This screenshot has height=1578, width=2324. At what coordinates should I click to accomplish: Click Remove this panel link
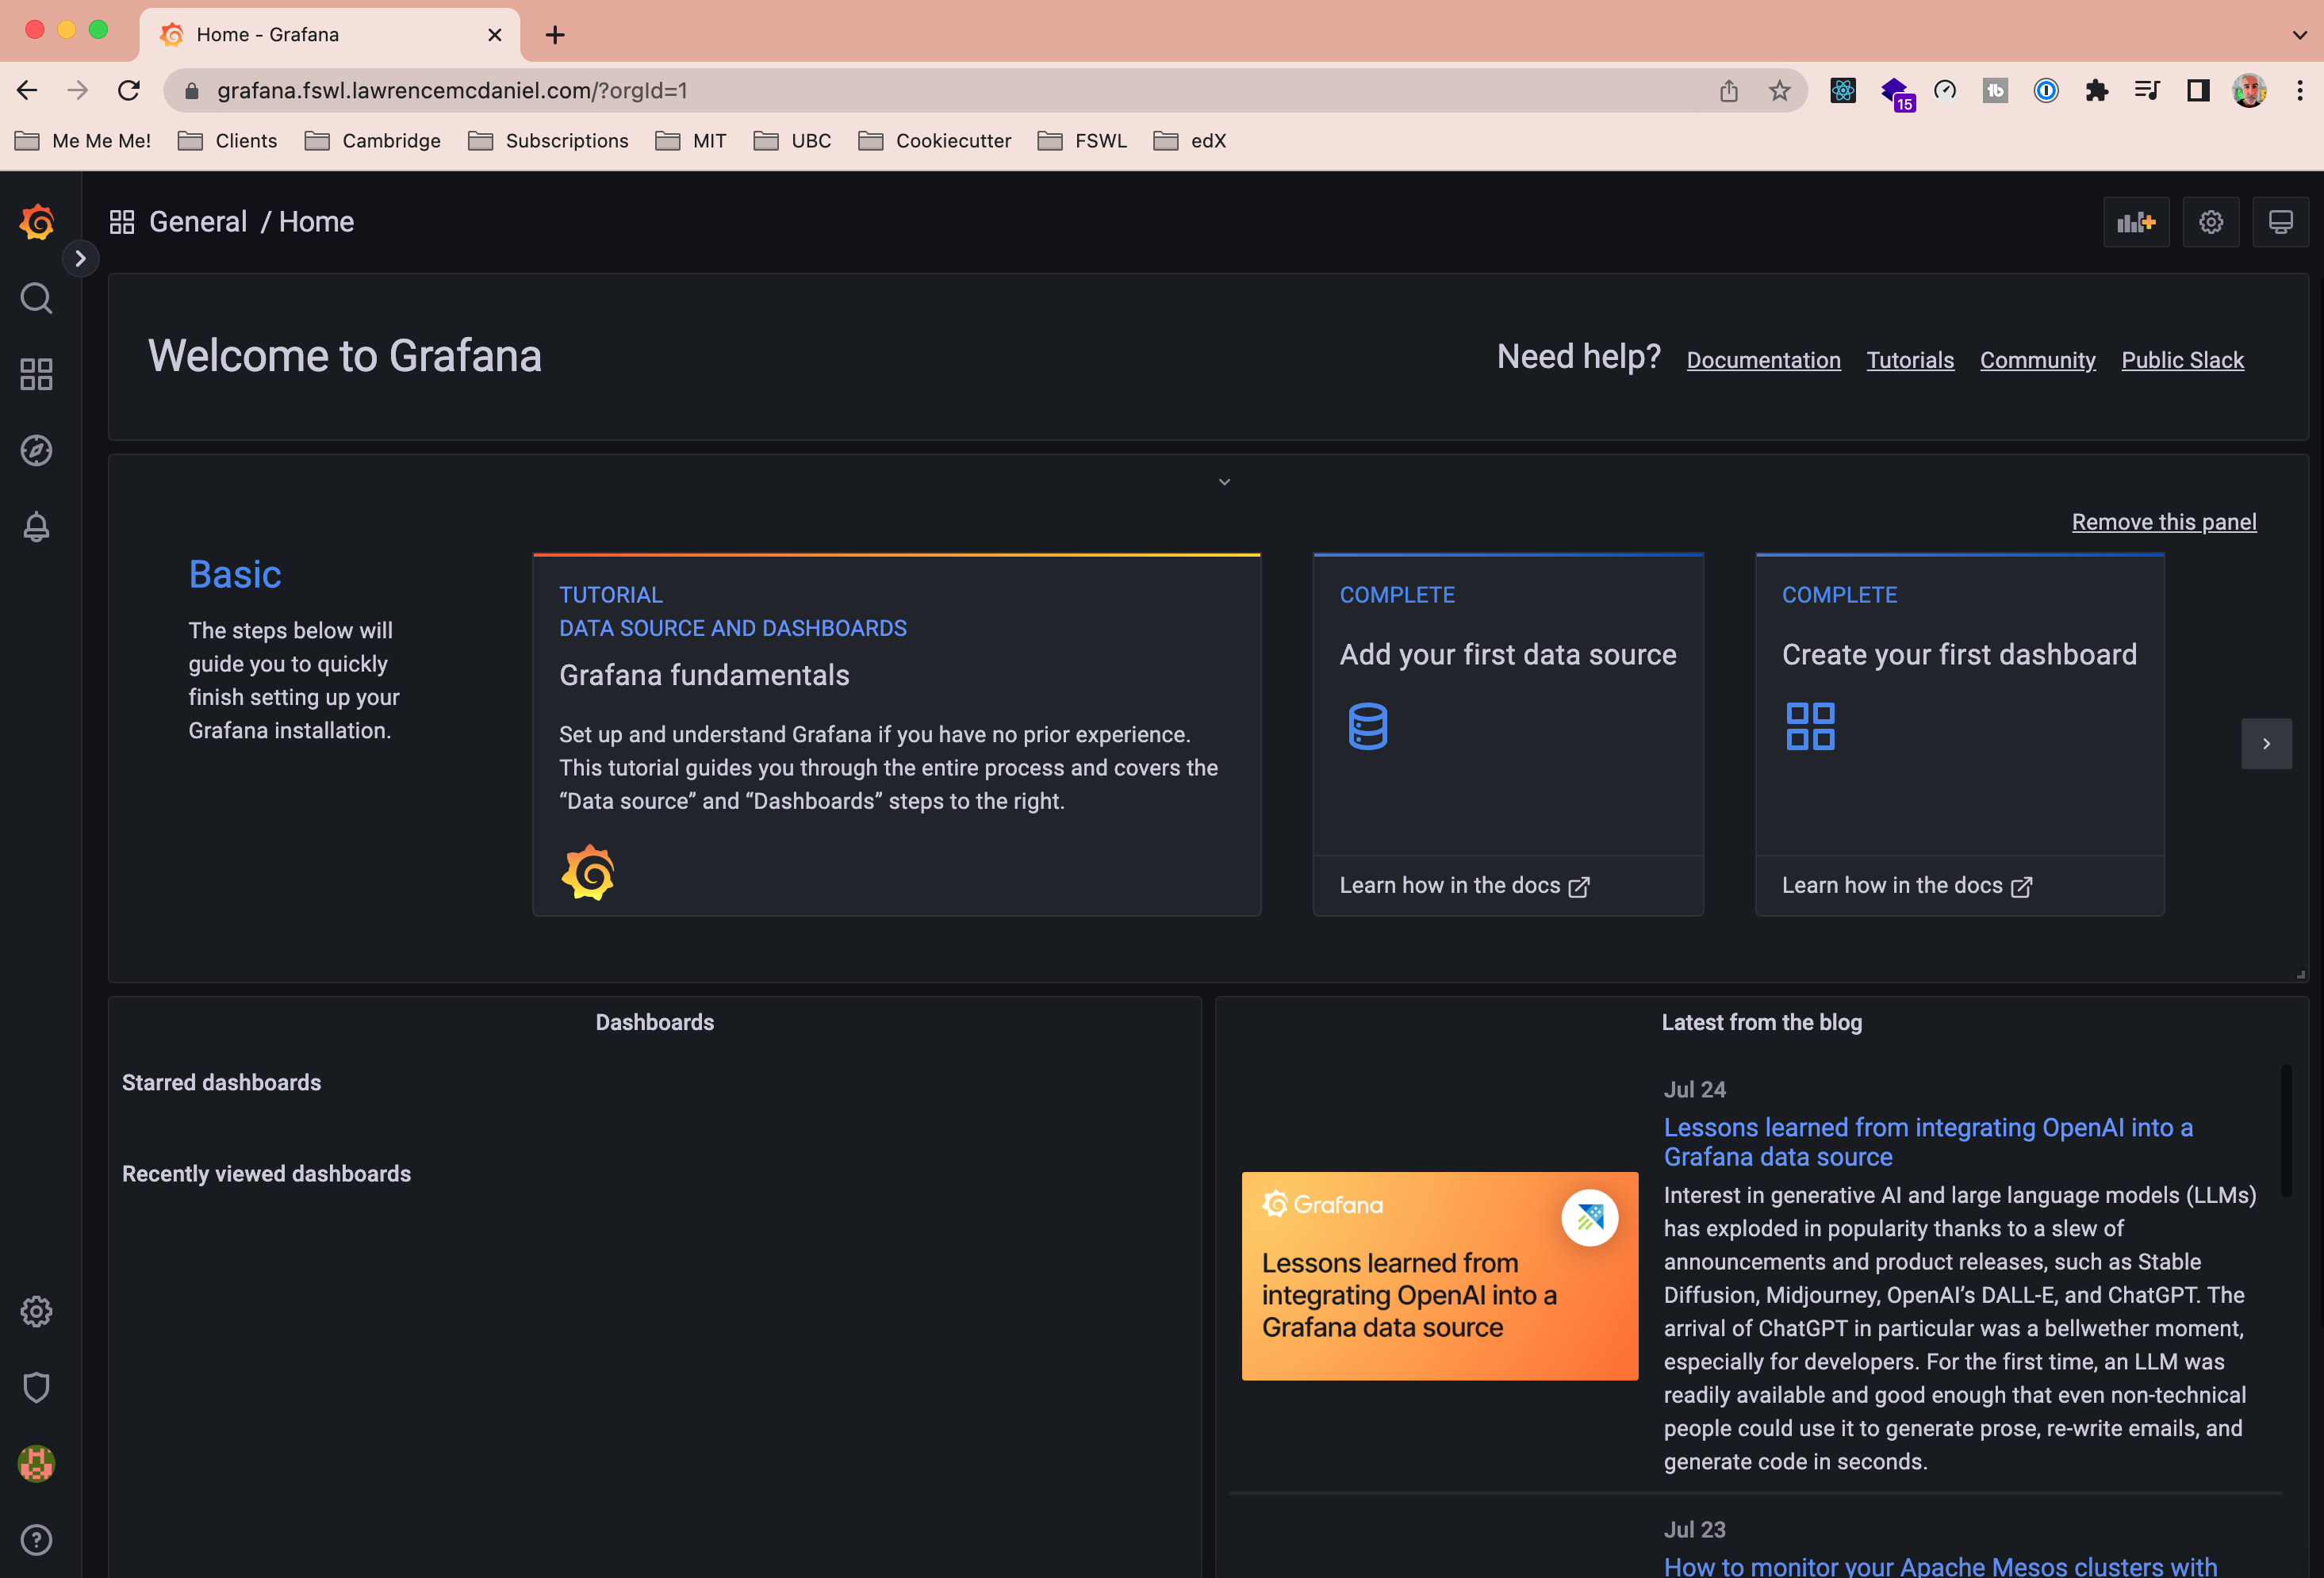[2164, 522]
